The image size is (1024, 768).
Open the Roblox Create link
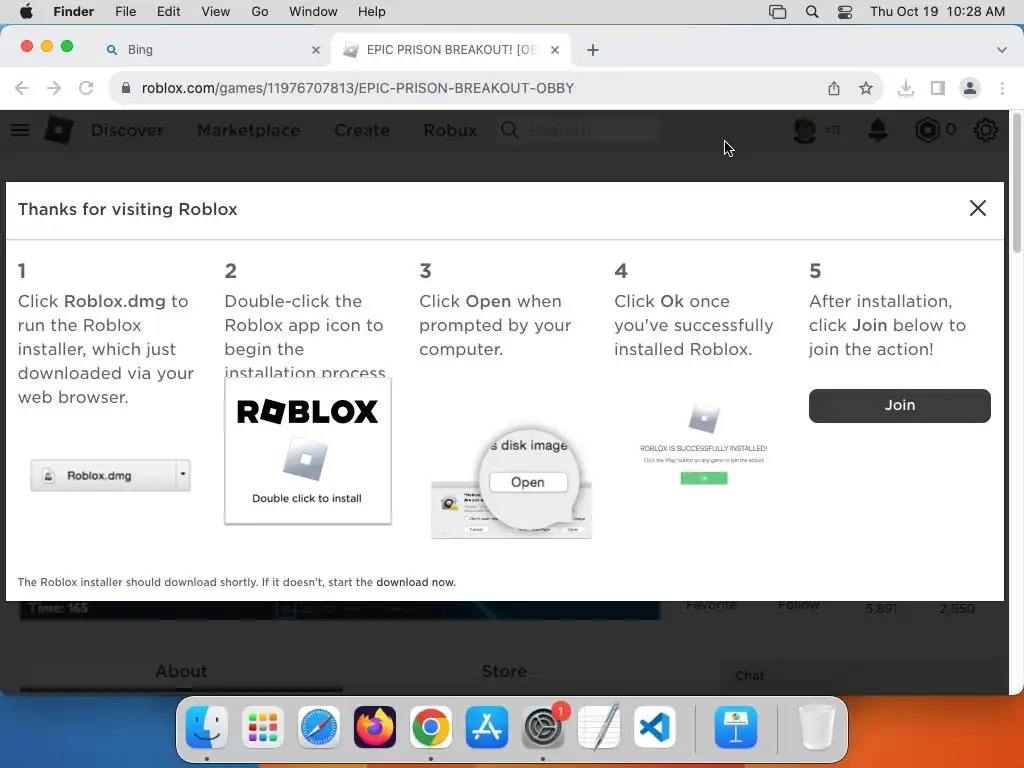pyautogui.click(x=362, y=131)
